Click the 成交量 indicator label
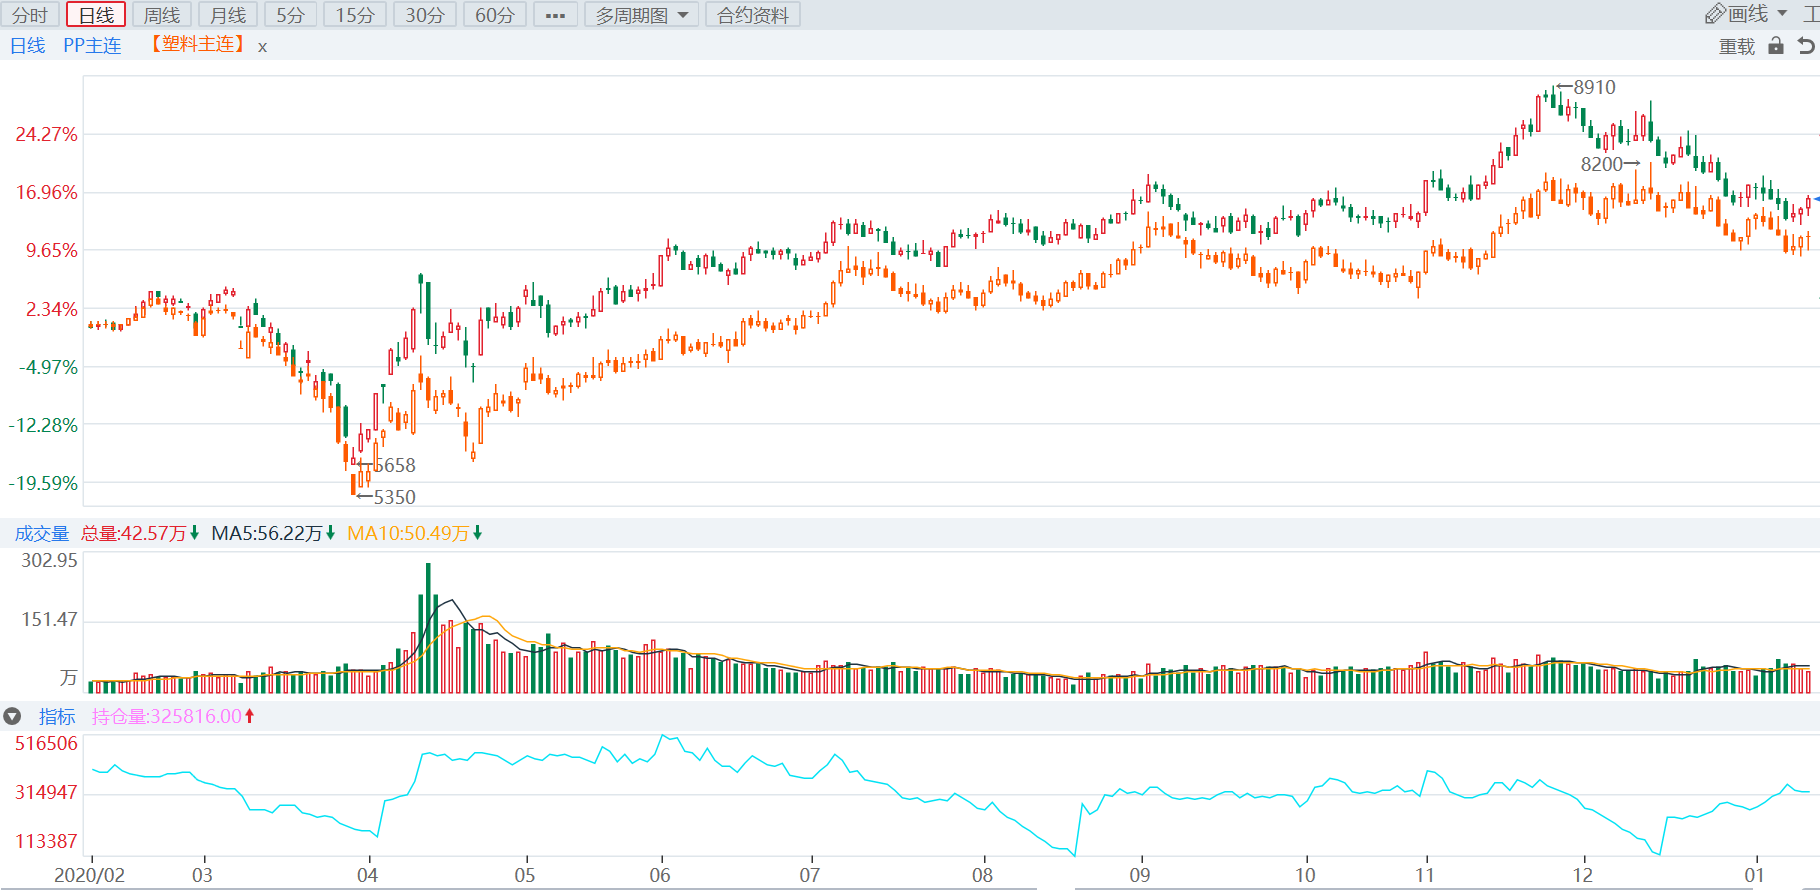This screenshot has width=1820, height=890. pos(42,534)
